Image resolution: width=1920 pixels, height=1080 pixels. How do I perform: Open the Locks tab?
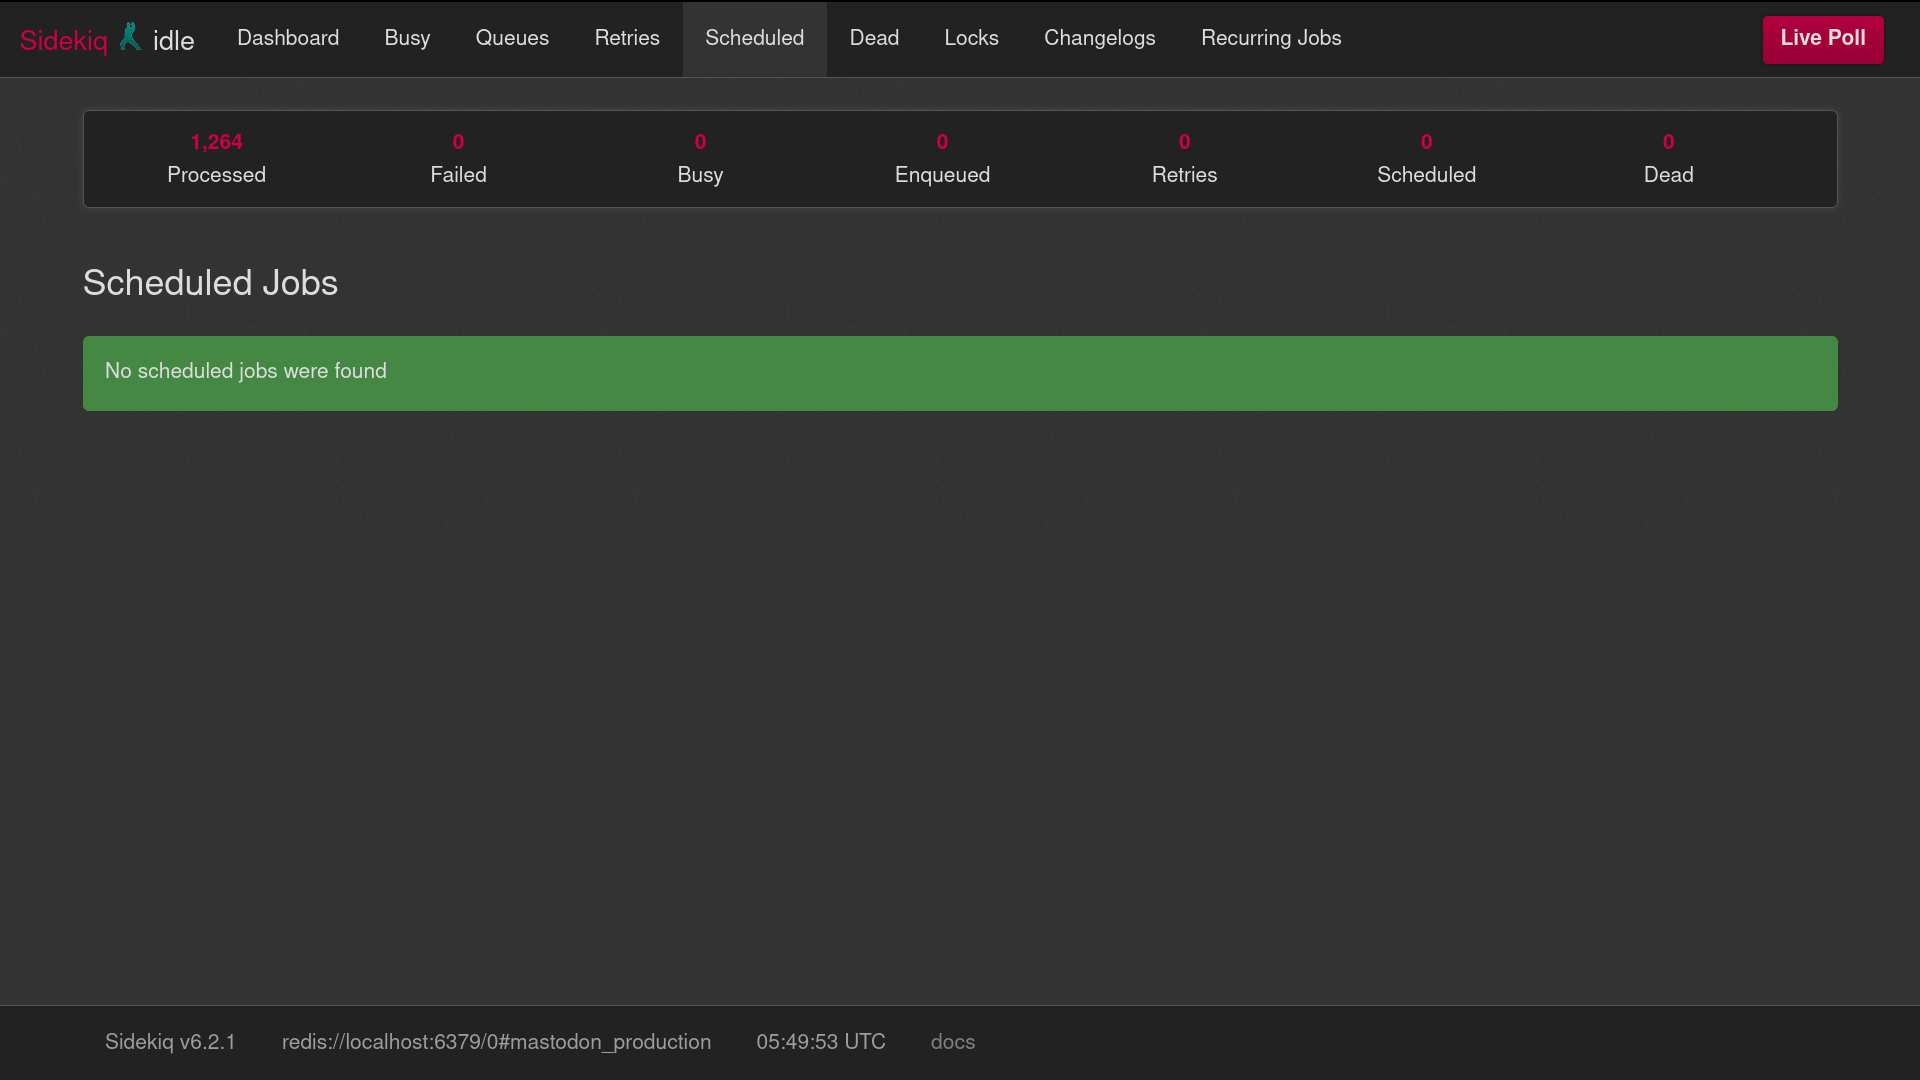(971, 38)
